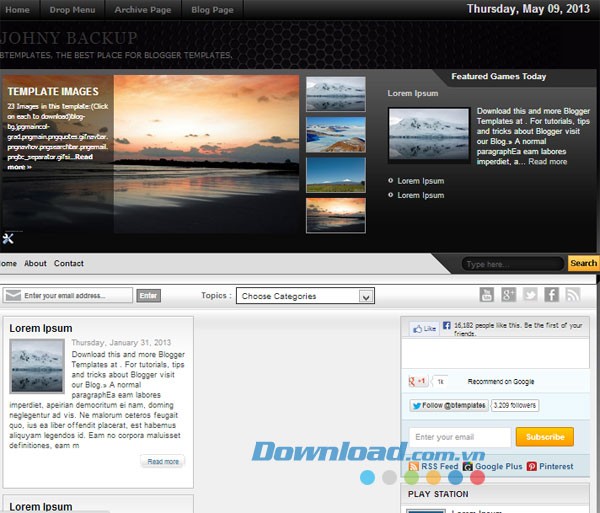Click the RSS feed icon in the social bar
The height and width of the screenshot is (513, 600).
coord(573,294)
